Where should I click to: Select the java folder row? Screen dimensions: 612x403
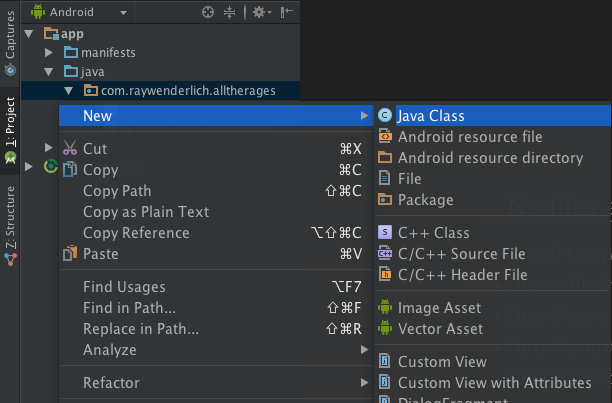(x=160, y=71)
